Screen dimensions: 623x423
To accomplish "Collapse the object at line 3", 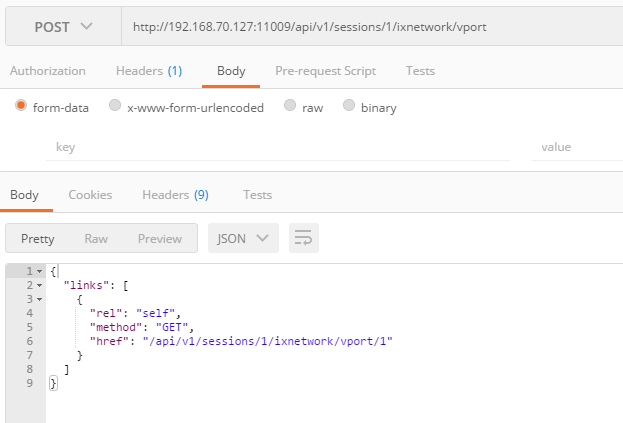I will pos(39,299).
